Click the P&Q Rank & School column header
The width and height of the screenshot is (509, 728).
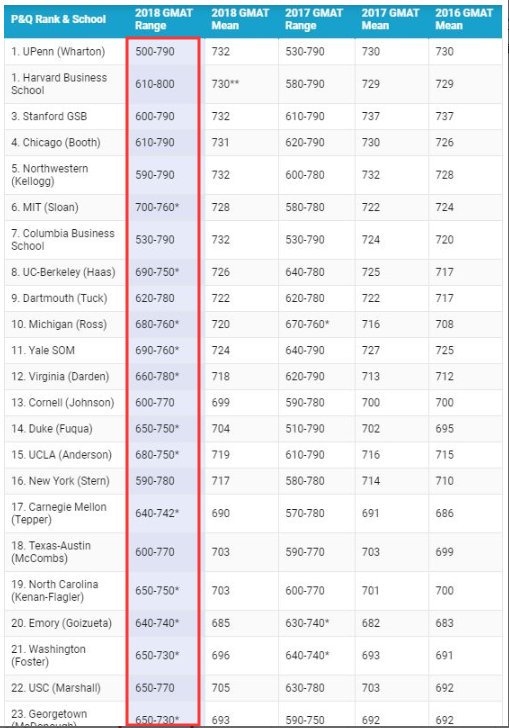pyautogui.click(x=59, y=20)
